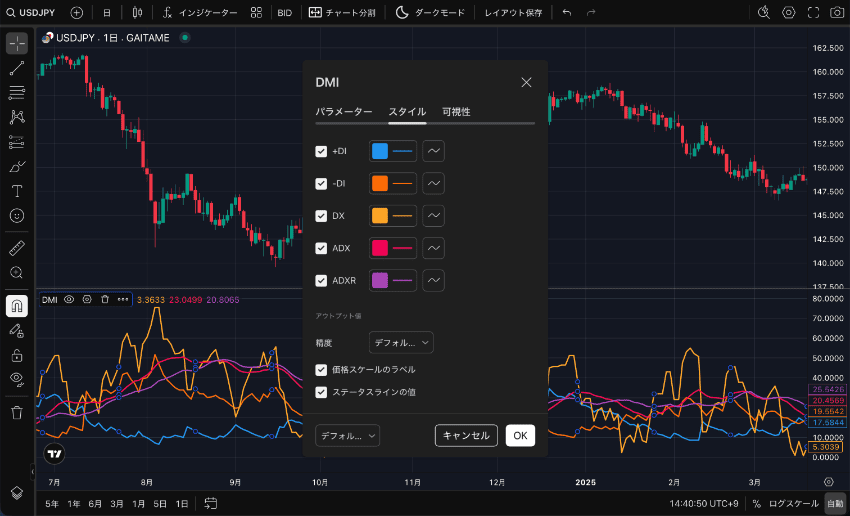Open the pink ADX color swatch
This screenshot has width=850, height=516.
[x=380, y=248]
